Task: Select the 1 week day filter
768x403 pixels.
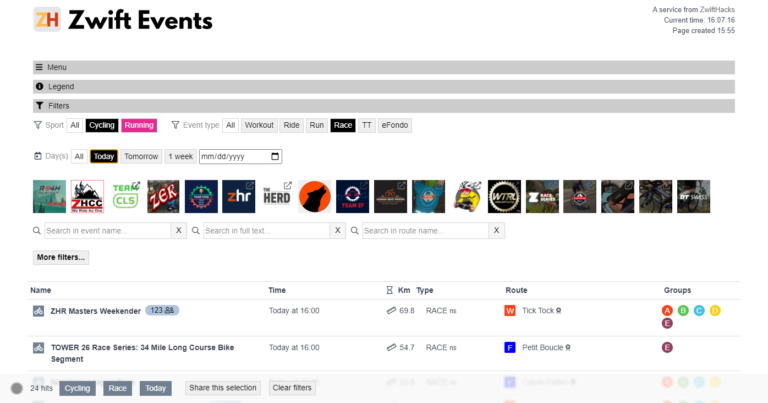Action: 180,157
